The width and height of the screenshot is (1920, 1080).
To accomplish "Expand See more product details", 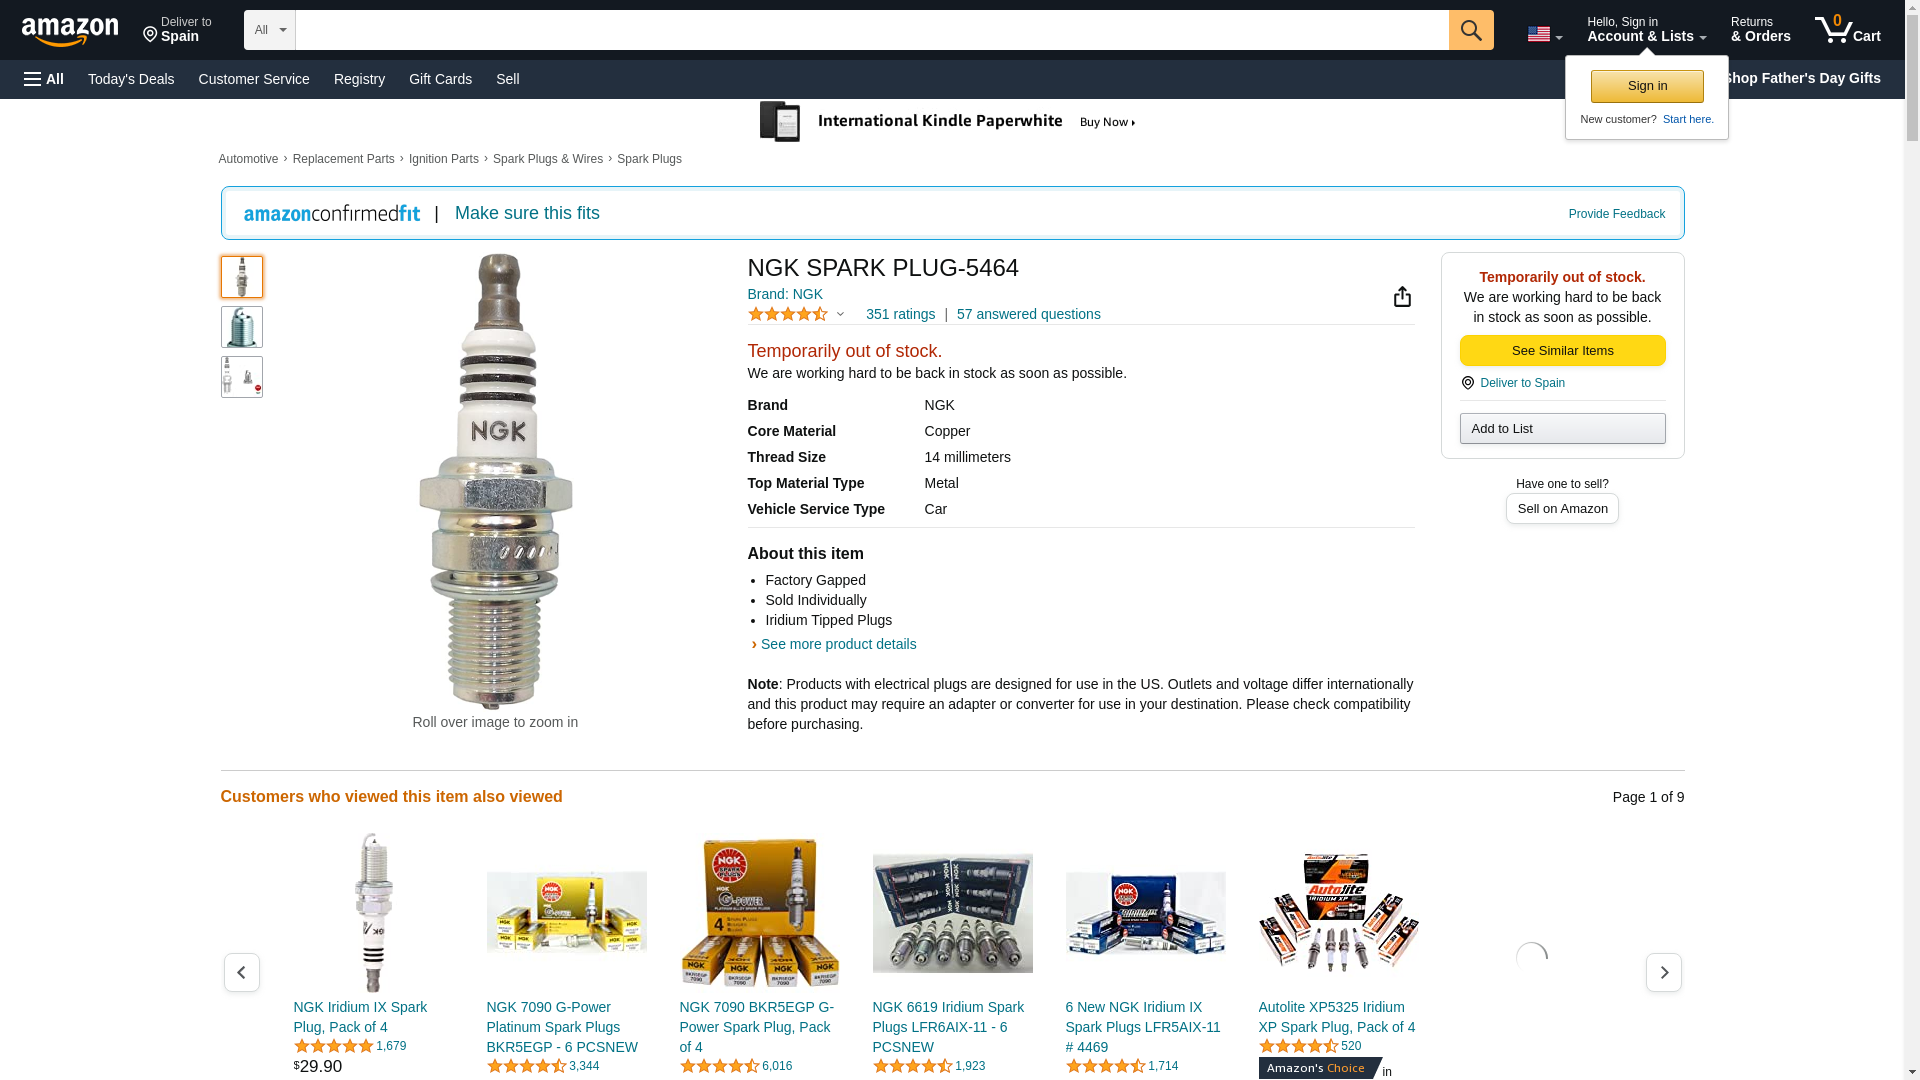I will point(838,644).
